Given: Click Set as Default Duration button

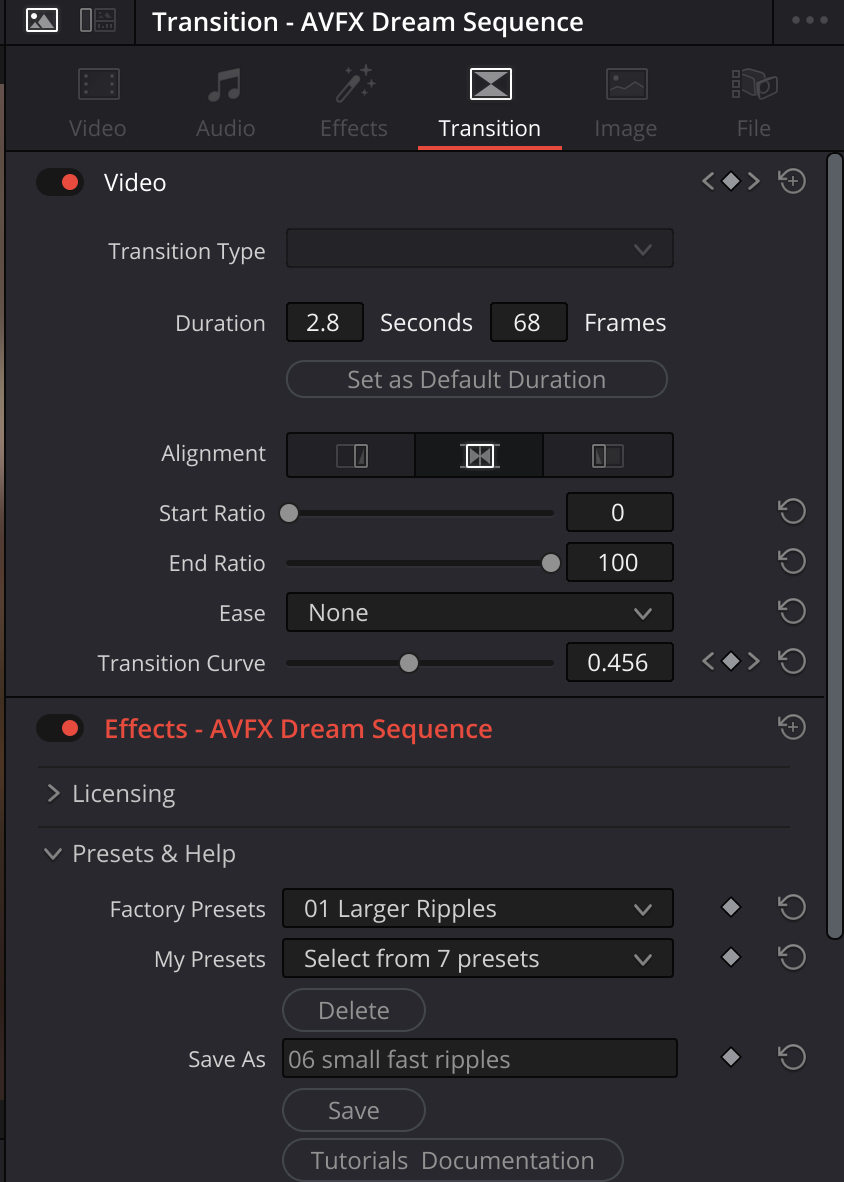Looking at the screenshot, I should (476, 380).
